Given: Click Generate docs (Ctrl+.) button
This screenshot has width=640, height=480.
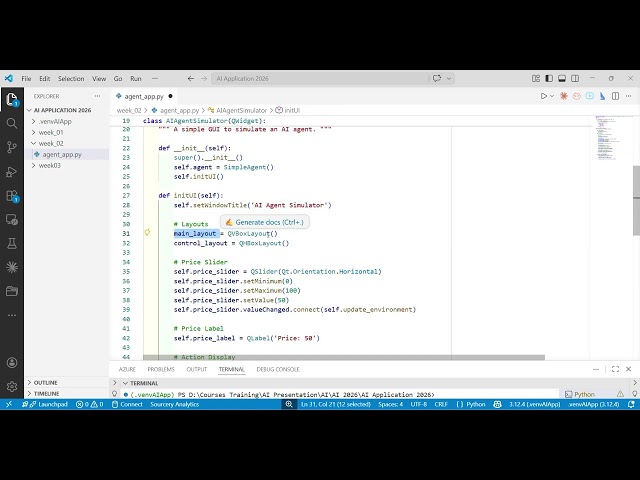Looking at the screenshot, I should (x=264, y=222).
